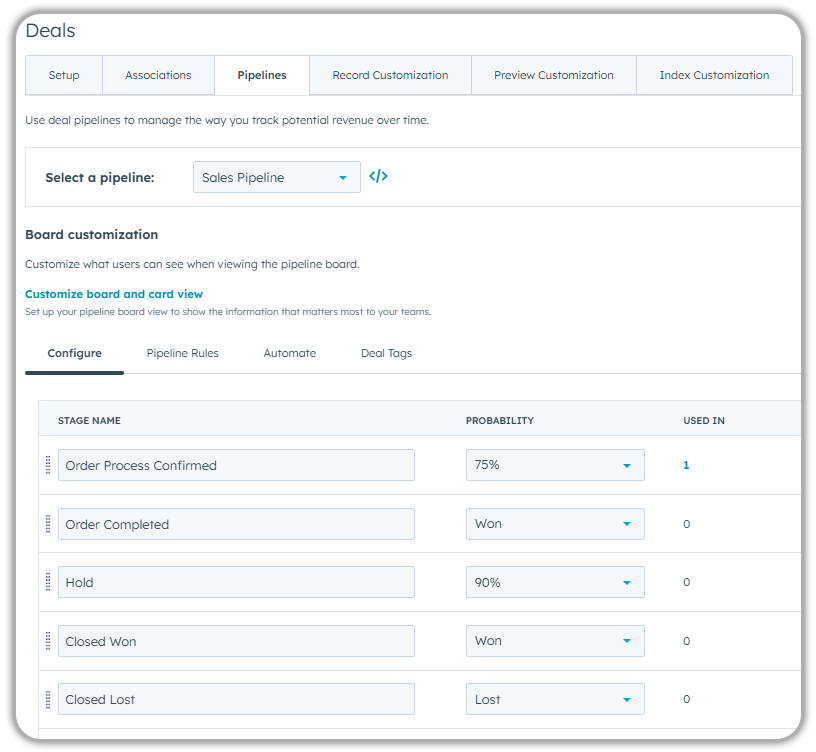Click drag handle beside Order Completed stage
This screenshot has width=816, height=752.
point(48,524)
